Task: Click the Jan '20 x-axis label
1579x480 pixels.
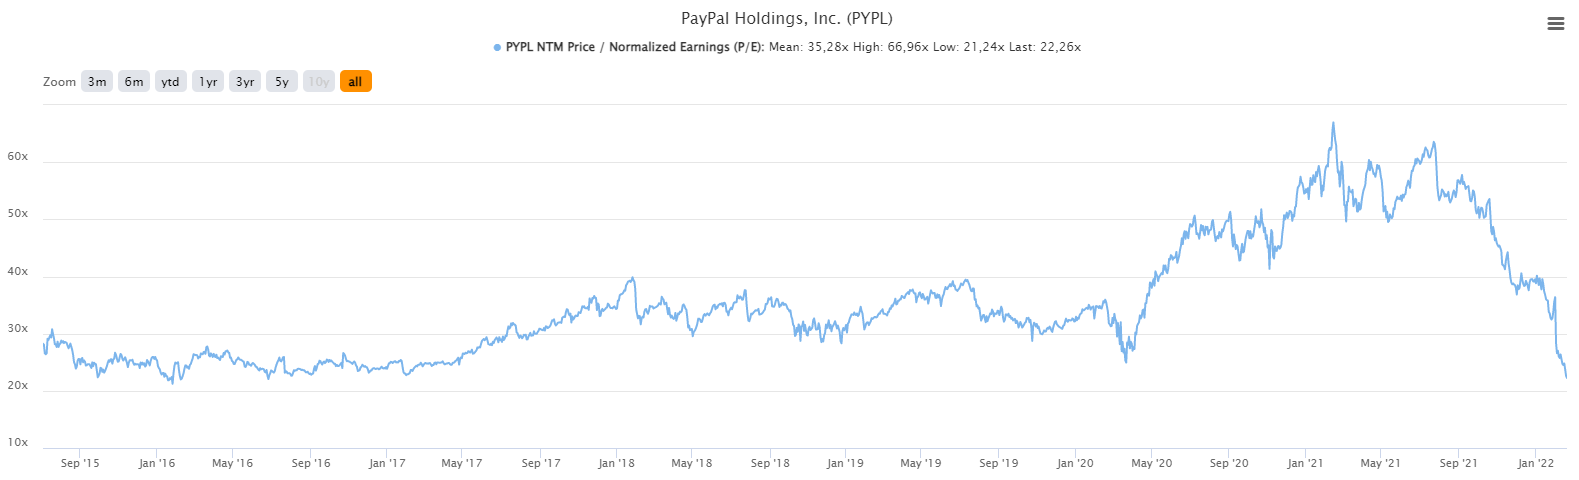Action: tap(1075, 463)
